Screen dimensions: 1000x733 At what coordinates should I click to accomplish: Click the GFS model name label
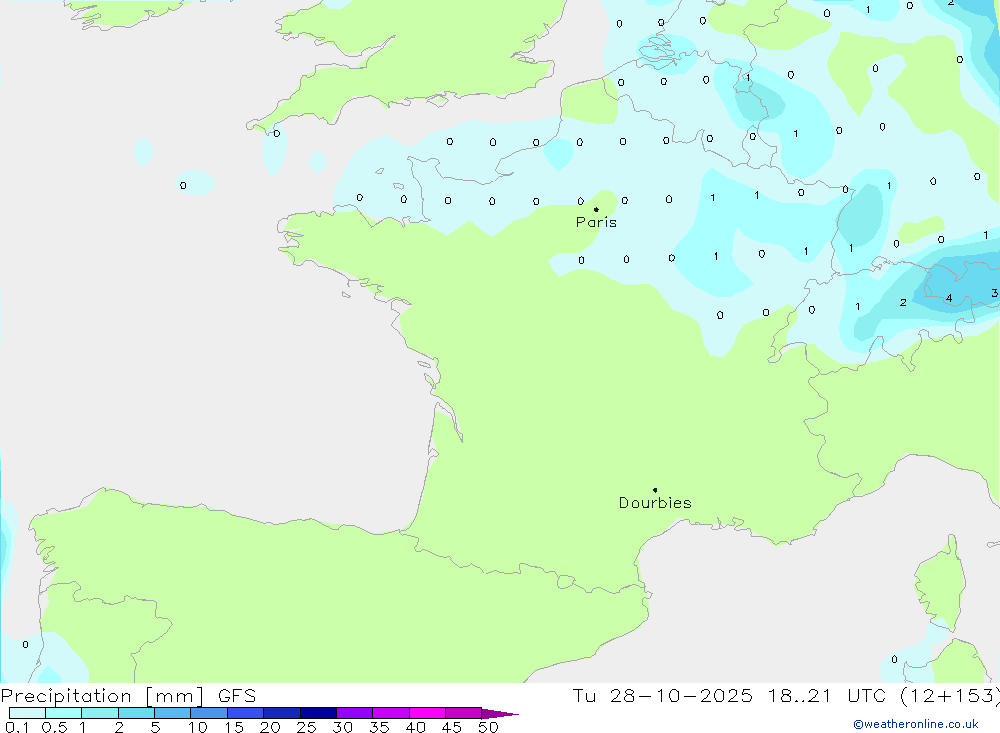point(237,696)
